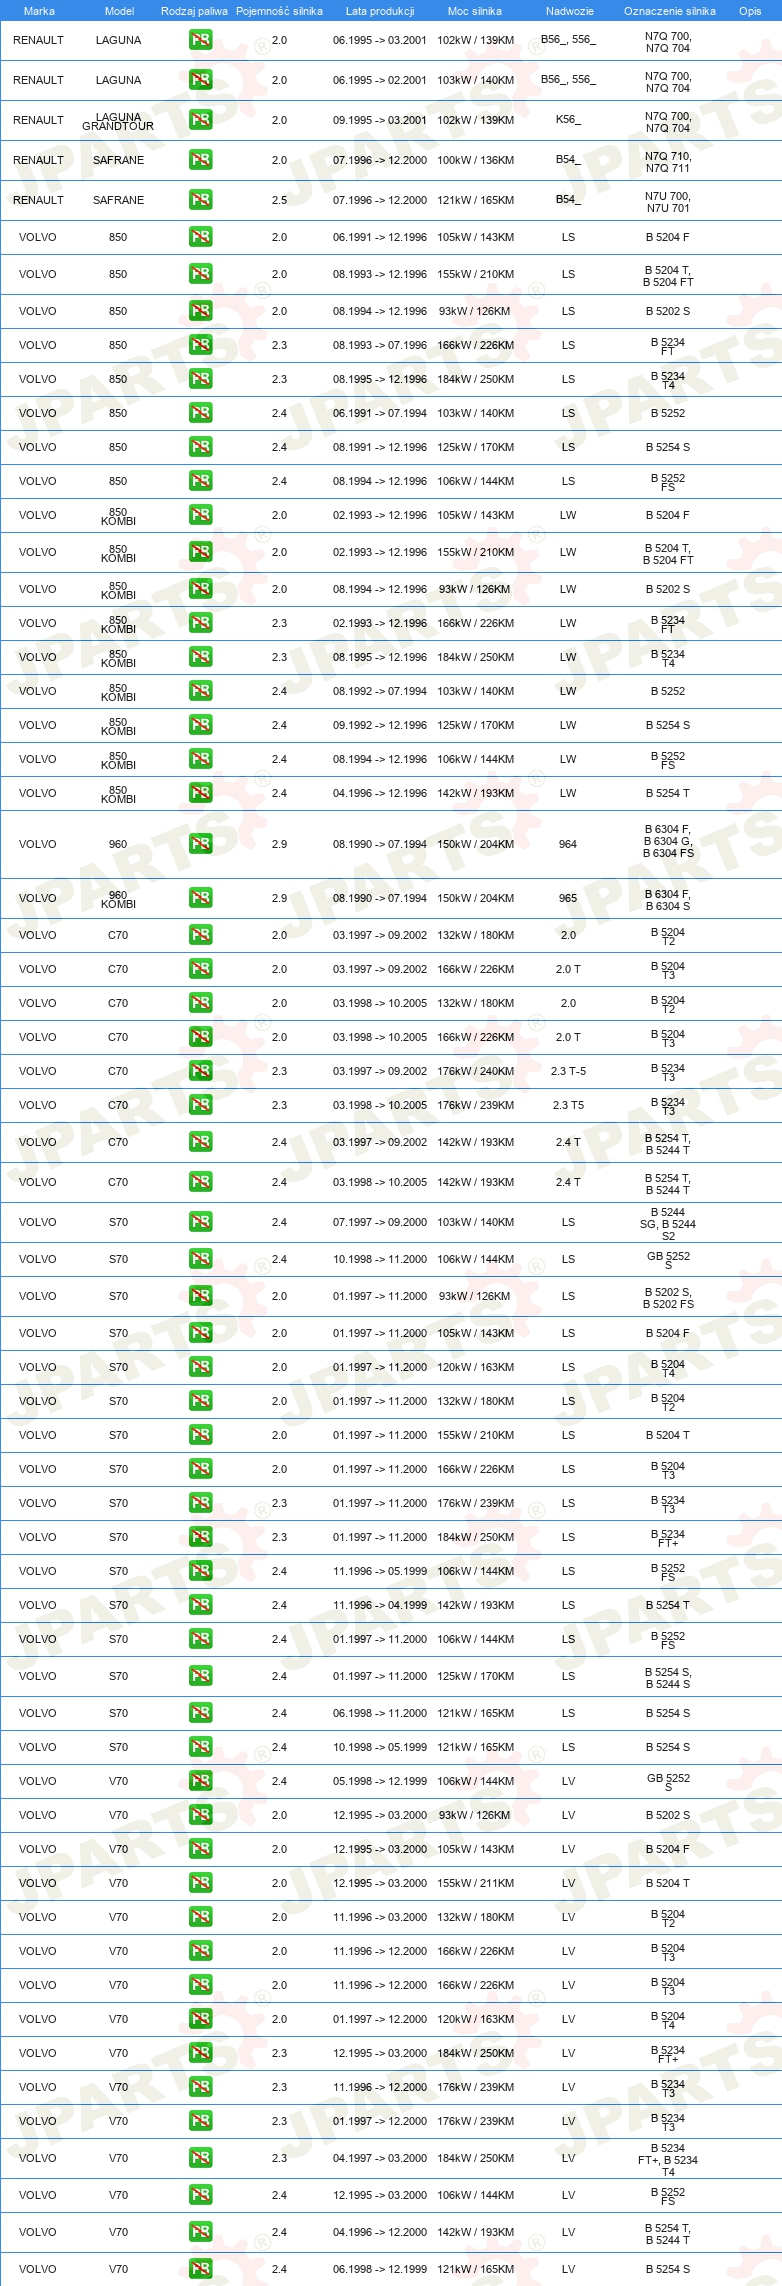Select the '11.1996 -> 05.1999' production years cell

point(380,1571)
